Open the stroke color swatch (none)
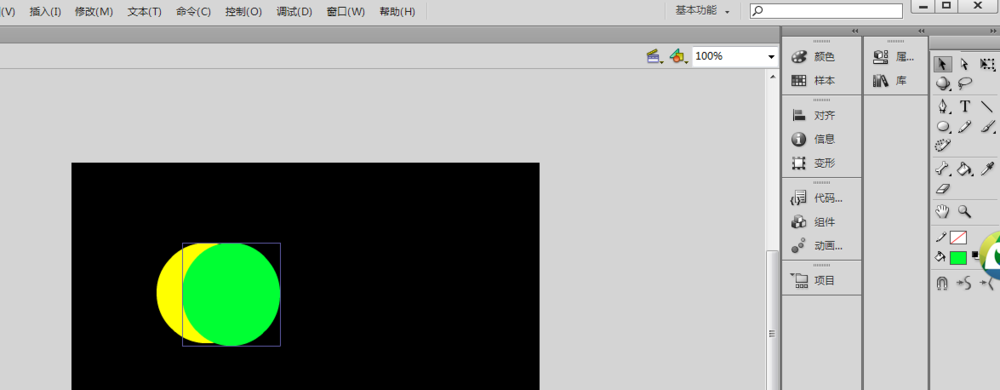 pyautogui.click(x=959, y=238)
